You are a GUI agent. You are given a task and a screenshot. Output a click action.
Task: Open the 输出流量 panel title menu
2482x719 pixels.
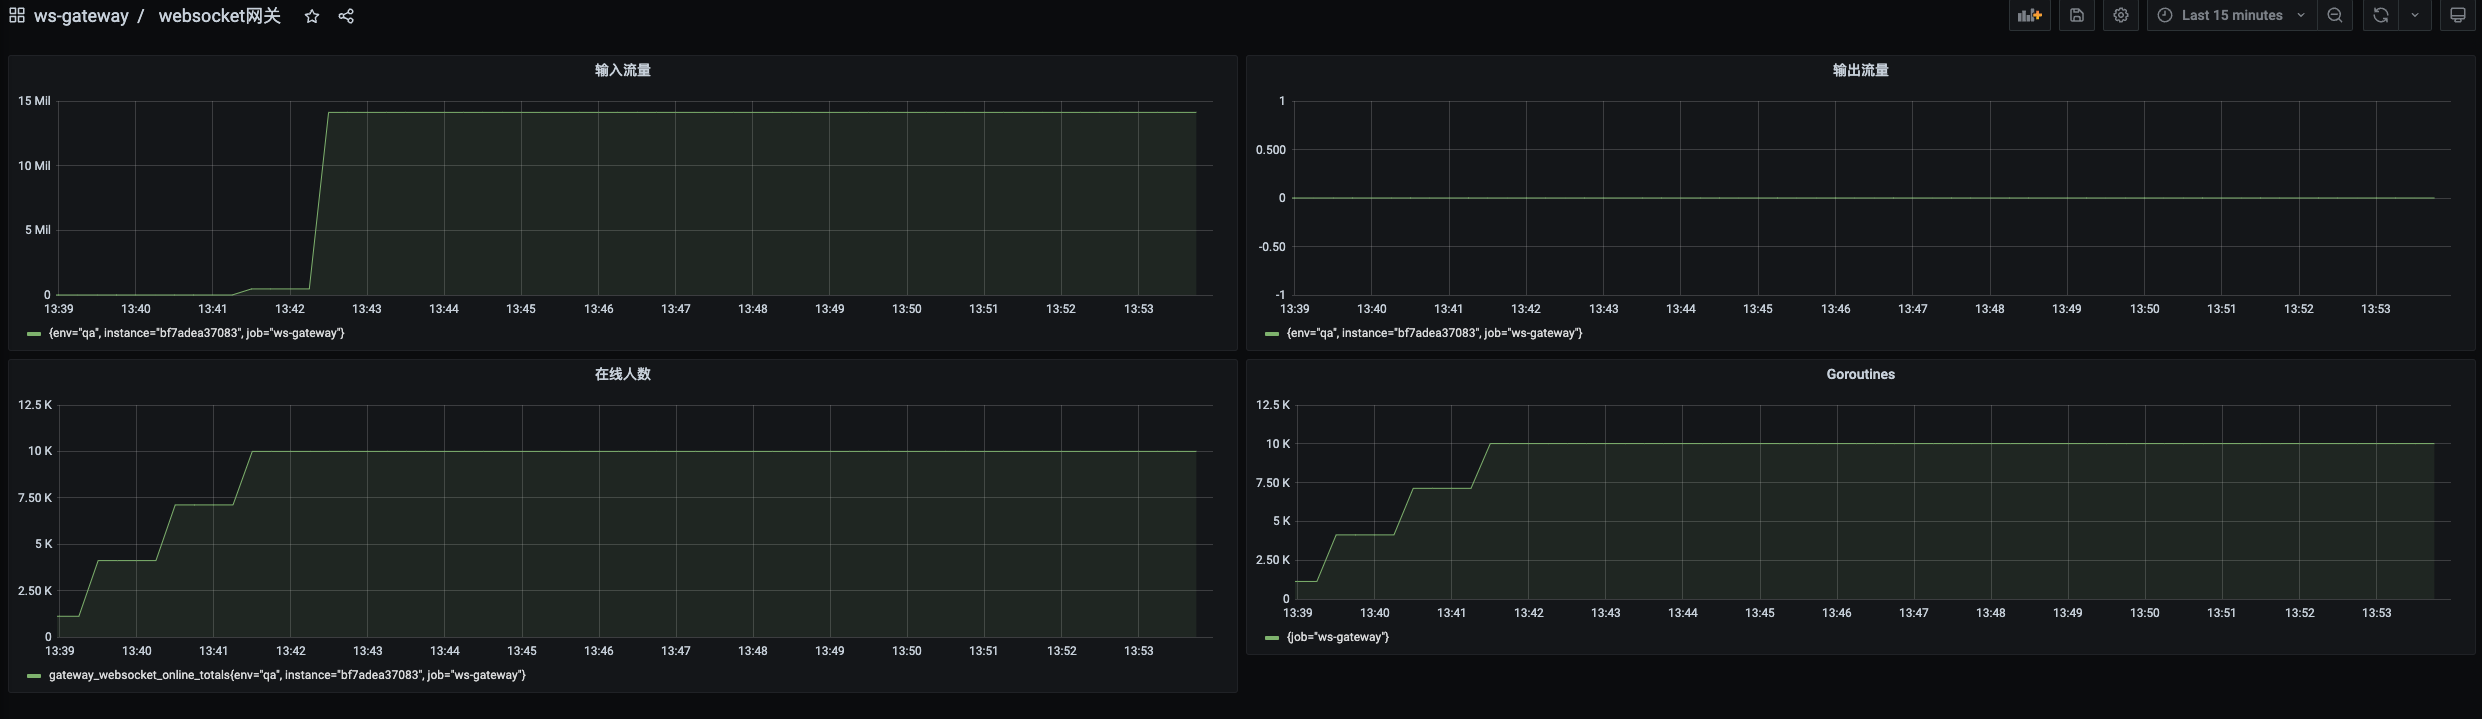[1861, 70]
